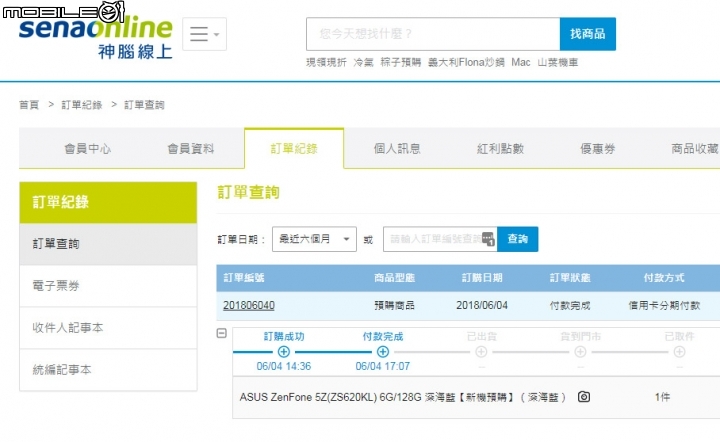The image size is (720, 442).
Task: Click the 信用卡分期付款 payment cell
Action: coord(664,305)
